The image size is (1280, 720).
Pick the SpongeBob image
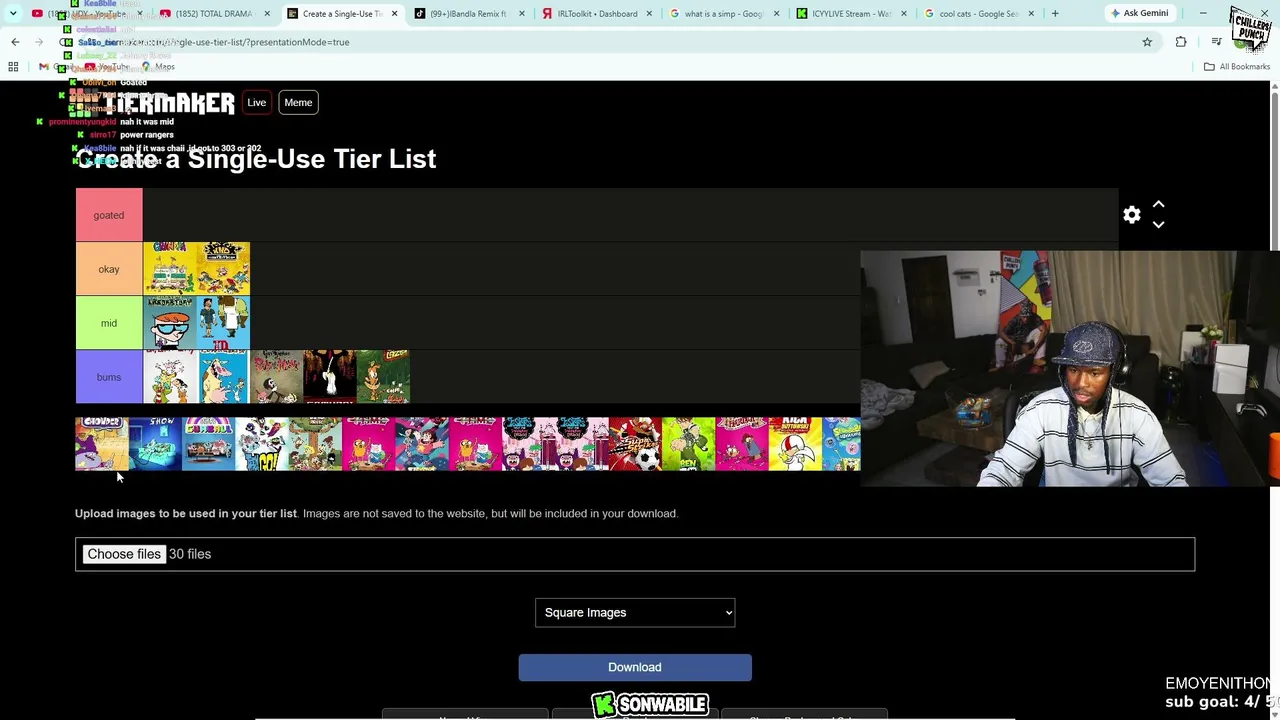[x=842, y=444]
